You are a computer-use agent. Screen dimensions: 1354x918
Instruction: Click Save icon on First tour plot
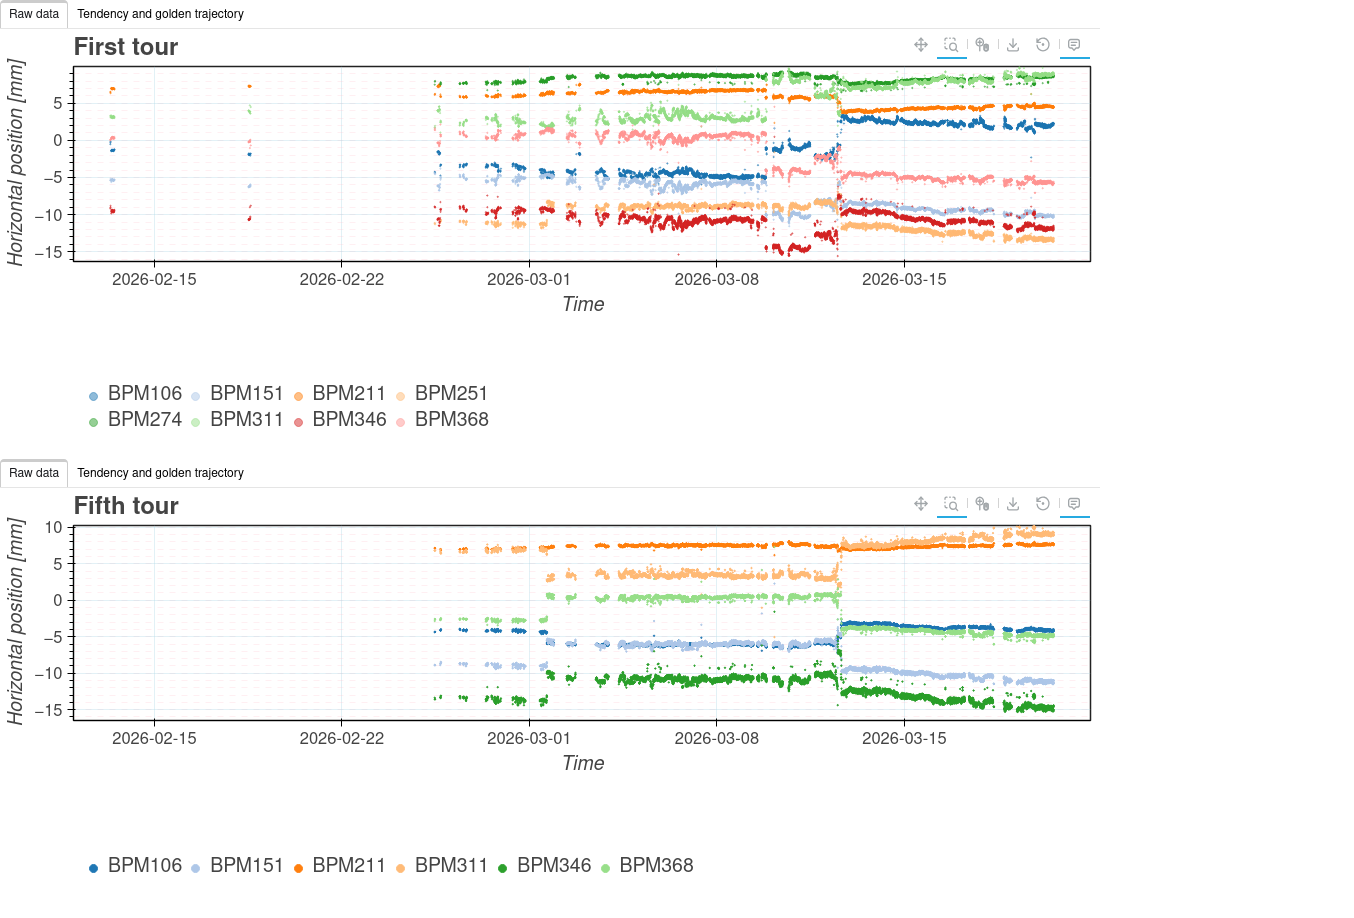pyautogui.click(x=1013, y=45)
